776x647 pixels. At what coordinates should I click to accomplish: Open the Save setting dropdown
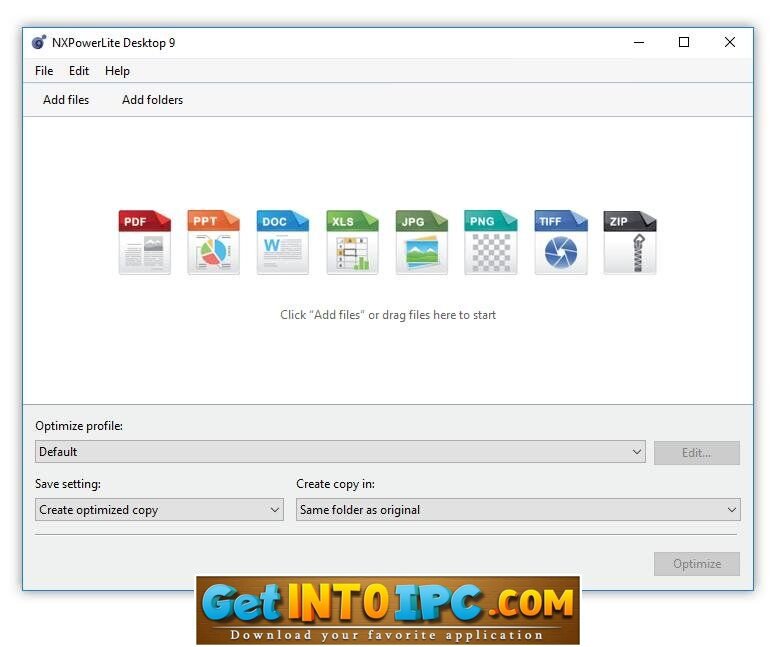click(x=159, y=510)
